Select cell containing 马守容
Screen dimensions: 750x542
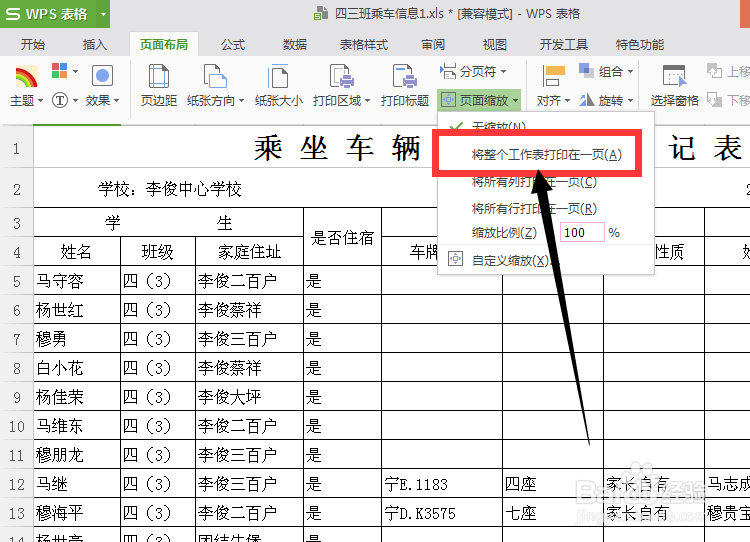(x=77, y=280)
